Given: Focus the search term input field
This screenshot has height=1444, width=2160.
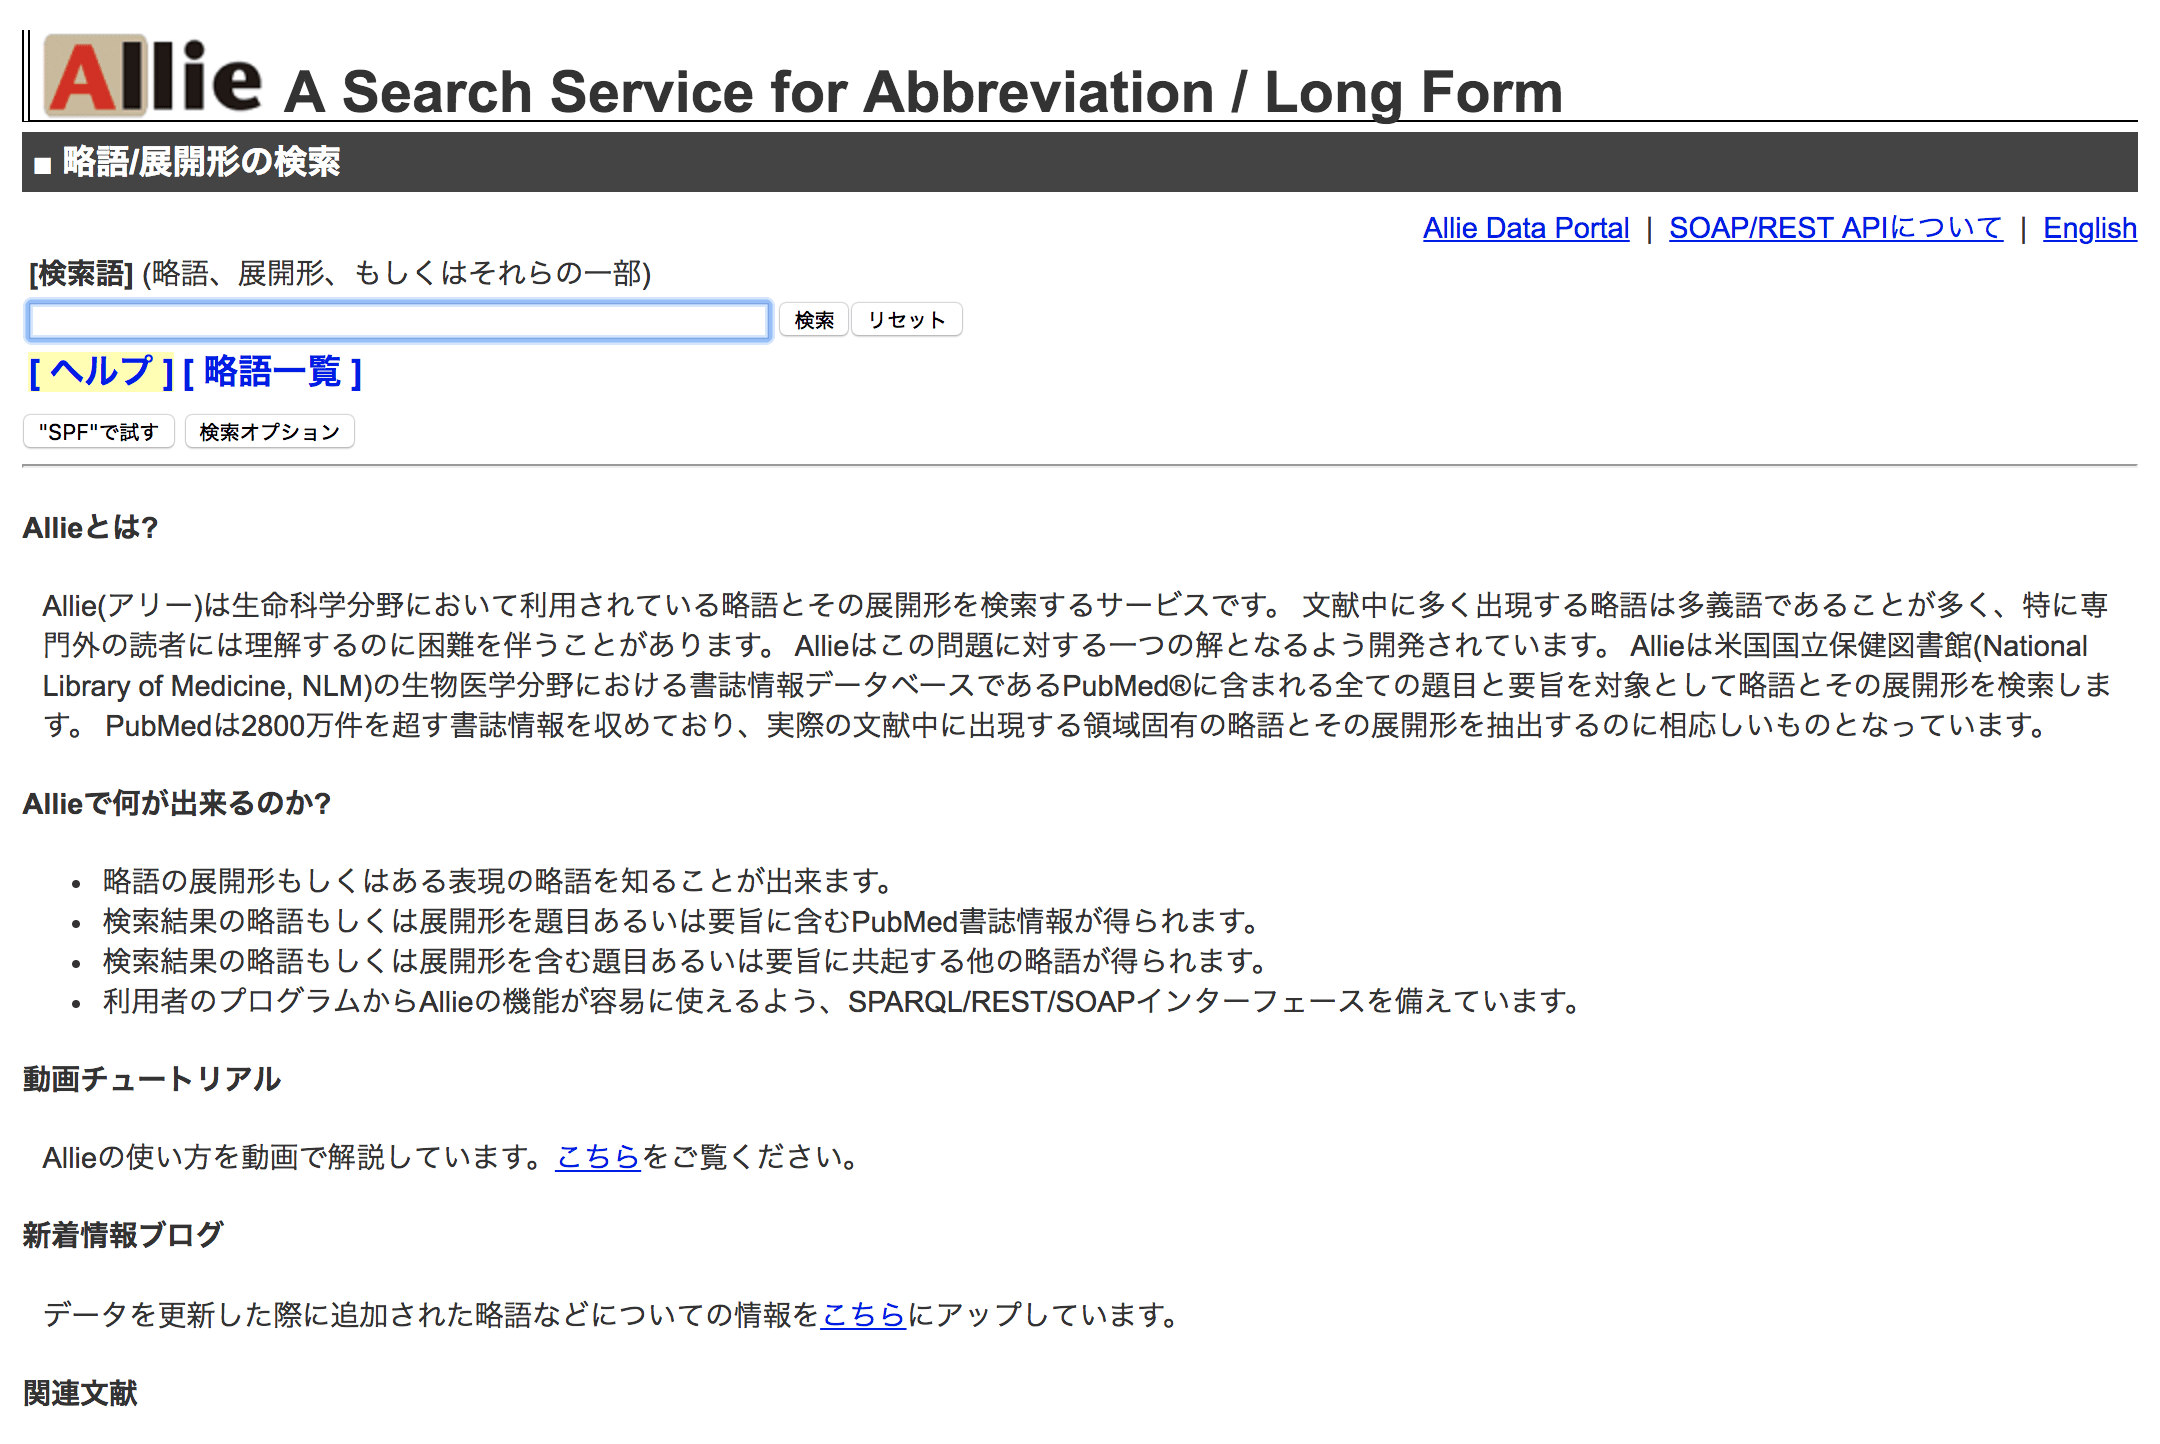Looking at the screenshot, I should click(x=398, y=321).
